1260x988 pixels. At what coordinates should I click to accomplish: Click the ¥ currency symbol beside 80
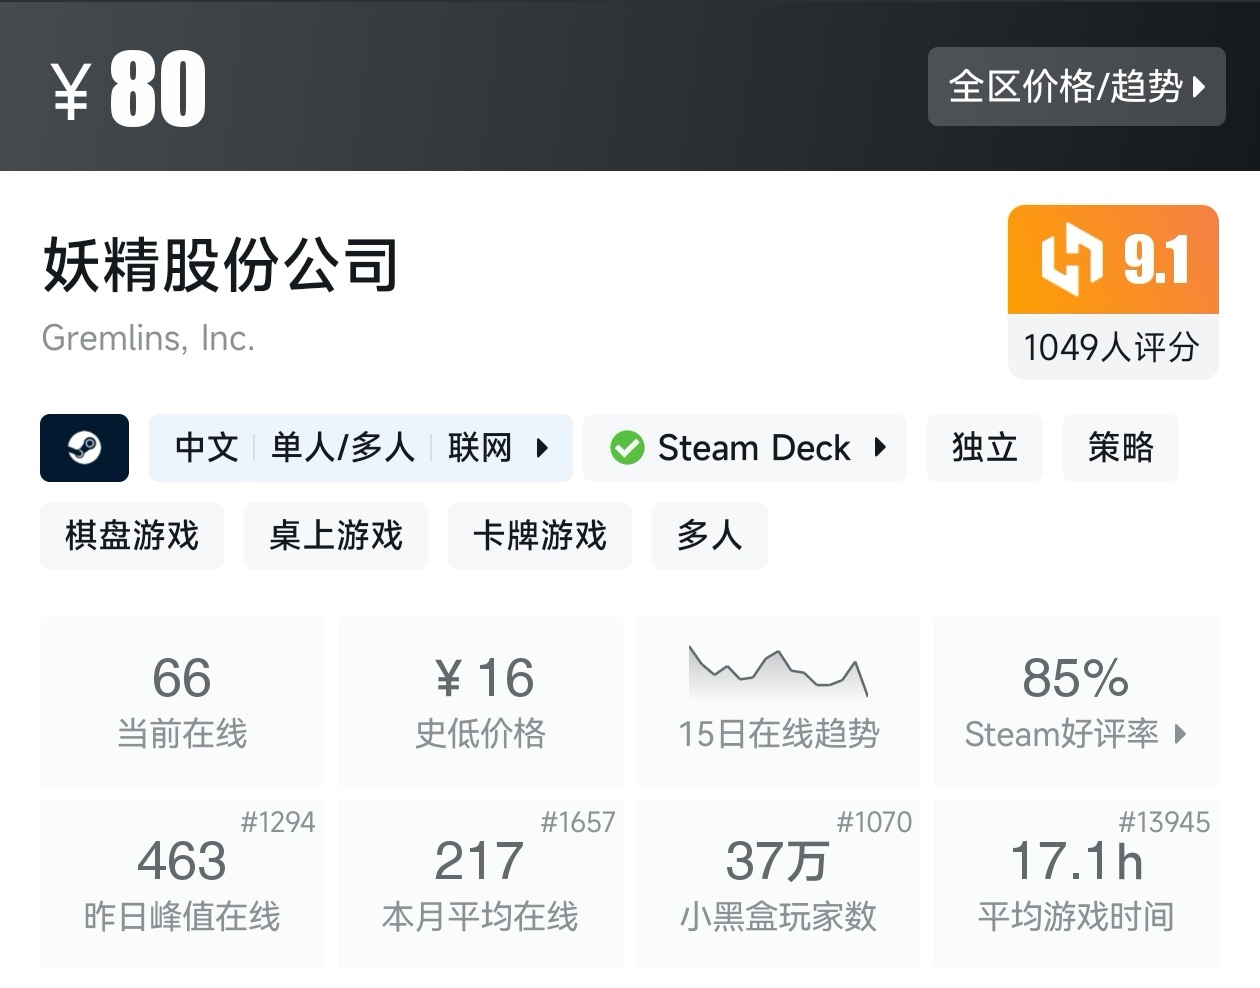71,90
